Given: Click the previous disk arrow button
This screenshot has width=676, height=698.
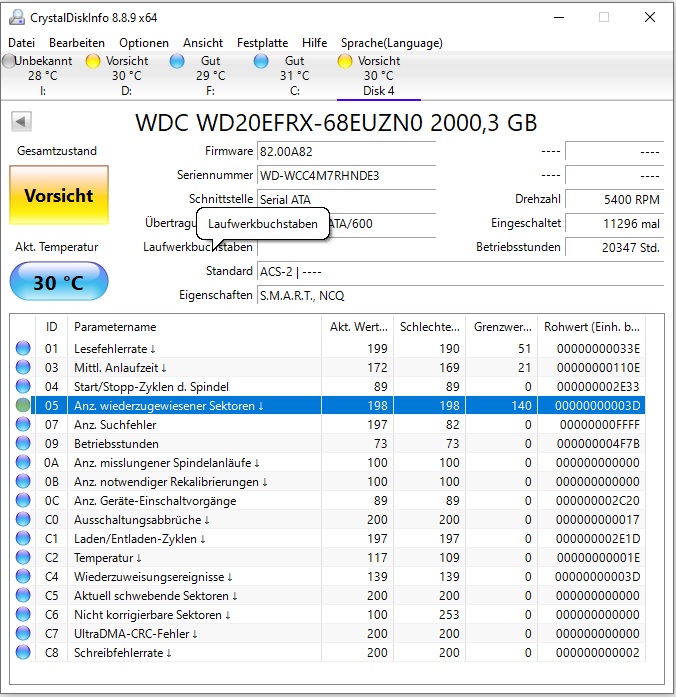Looking at the screenshot, I should 21,122.
